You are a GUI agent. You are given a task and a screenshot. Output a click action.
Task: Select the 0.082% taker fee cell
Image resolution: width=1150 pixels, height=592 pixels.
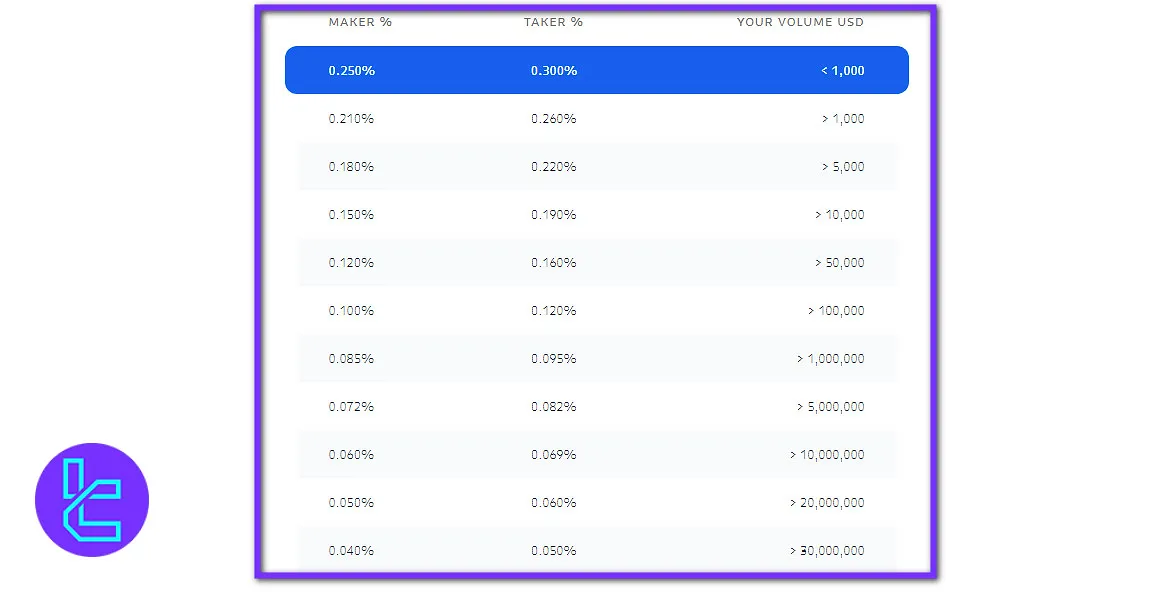pos(554,407)
